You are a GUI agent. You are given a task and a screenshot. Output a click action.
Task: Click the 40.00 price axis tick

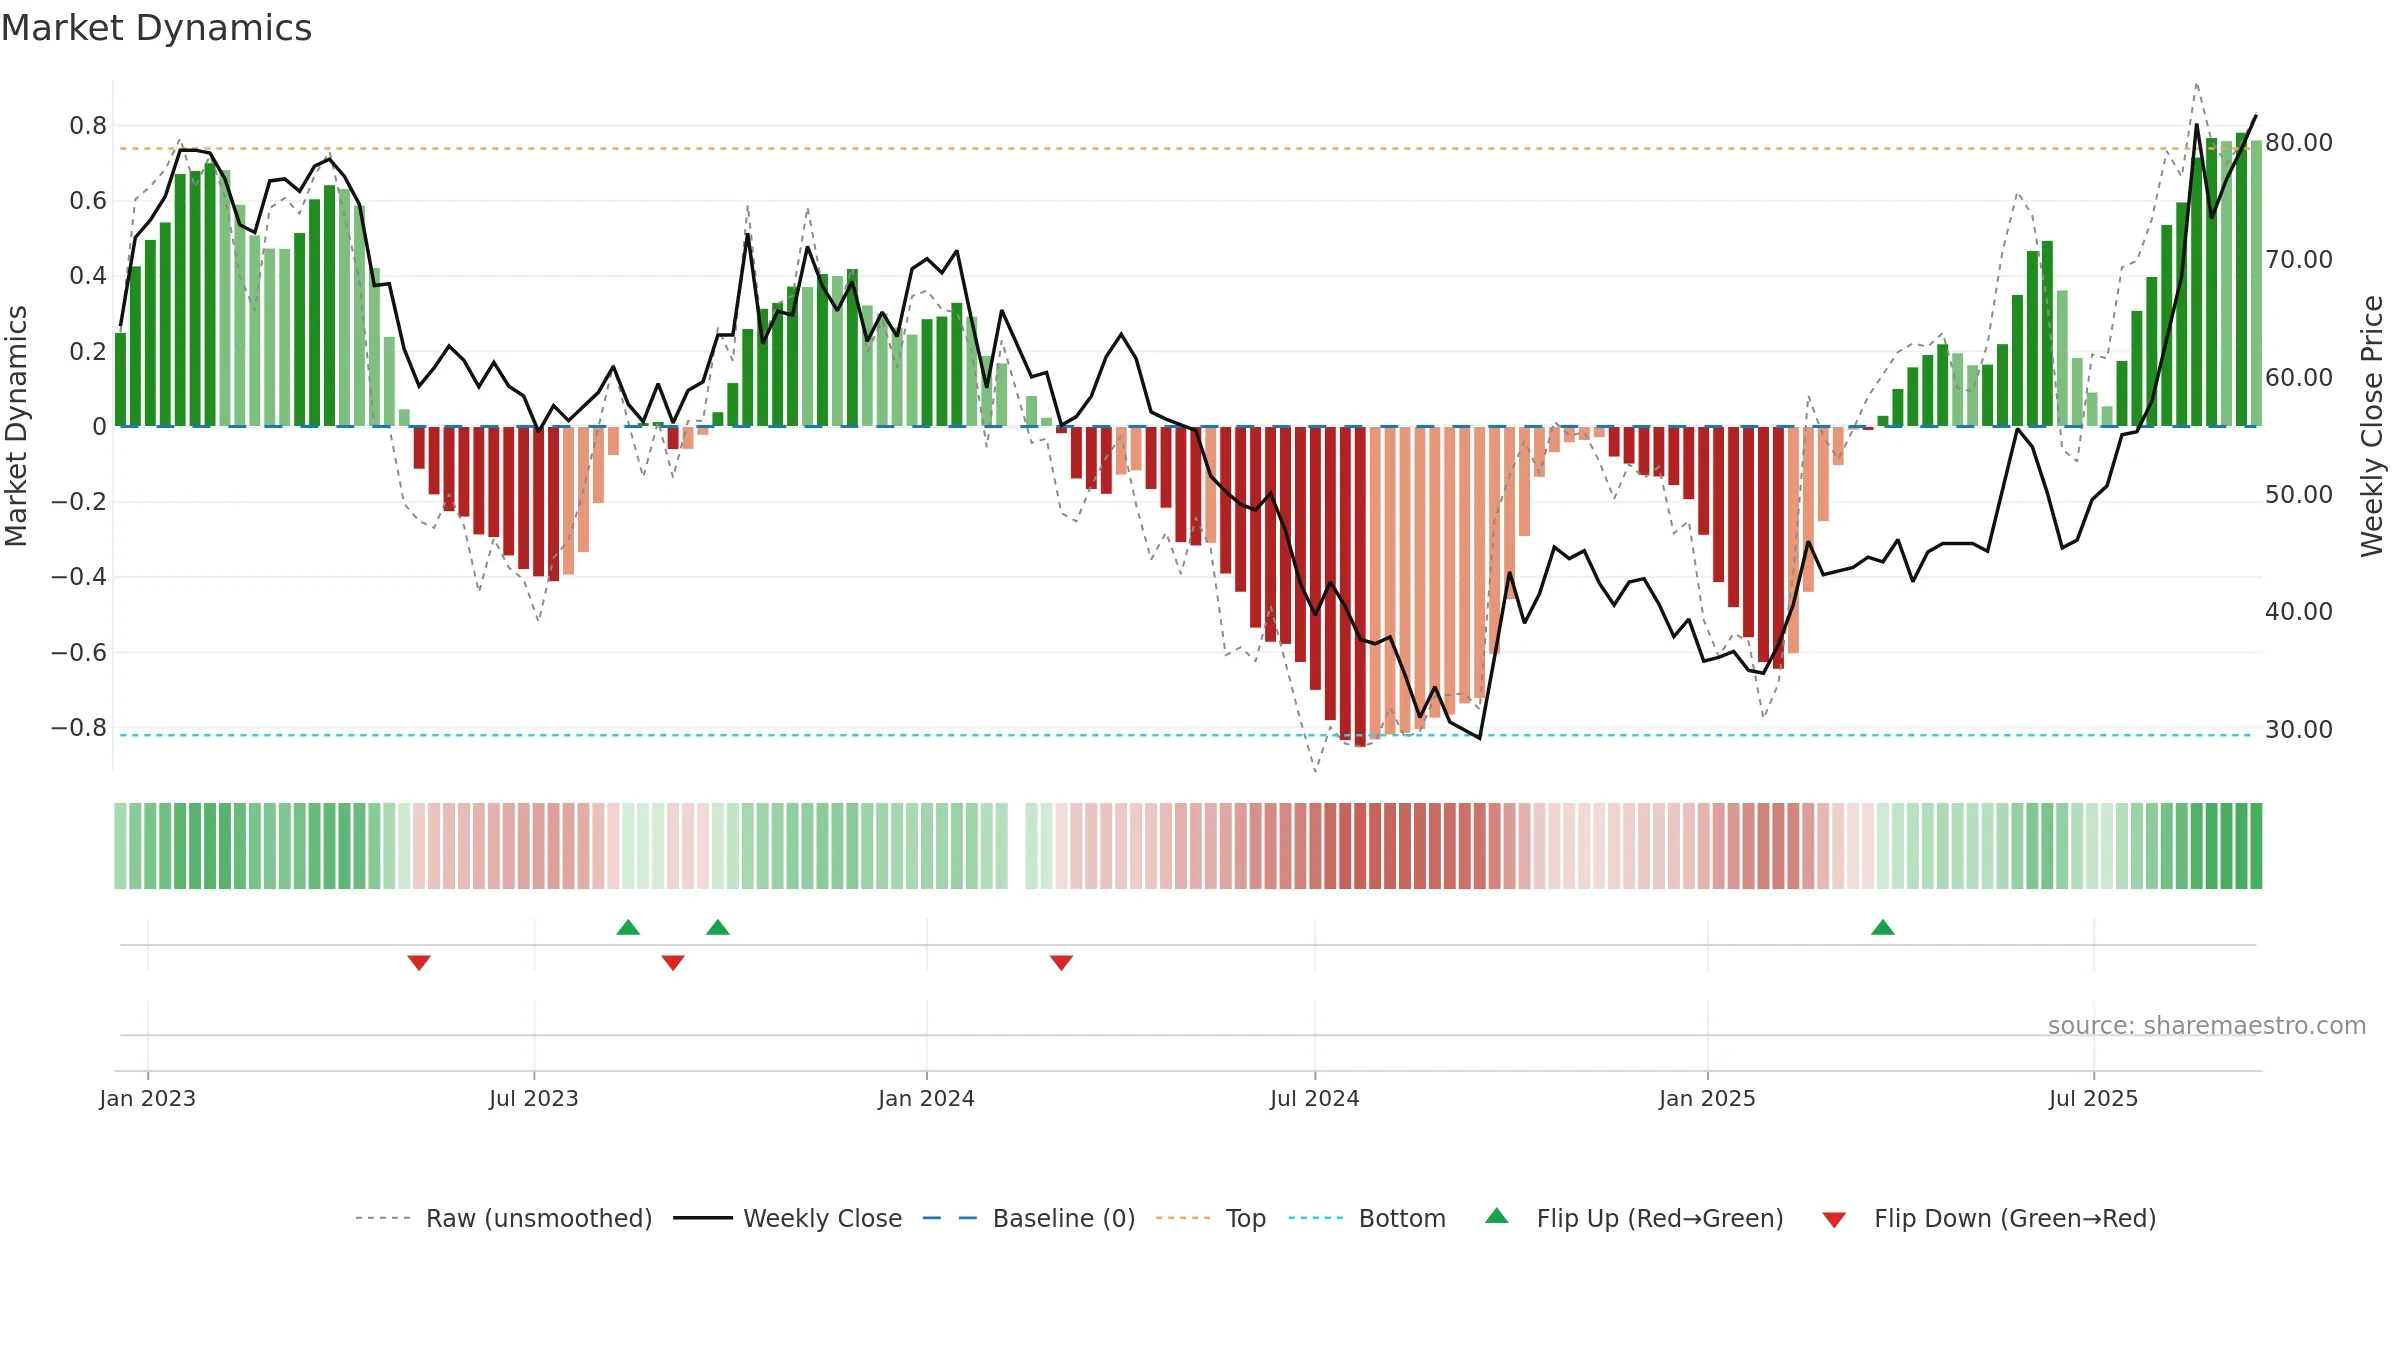pos(2299,612)
